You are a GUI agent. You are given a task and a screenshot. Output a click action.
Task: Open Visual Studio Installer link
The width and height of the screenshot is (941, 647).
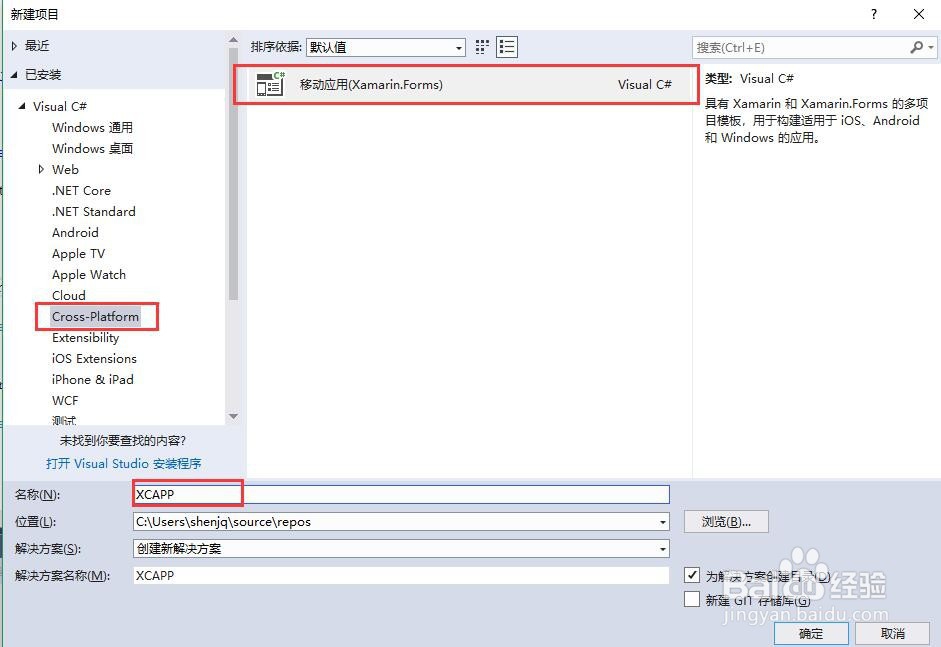click(124, 463)
